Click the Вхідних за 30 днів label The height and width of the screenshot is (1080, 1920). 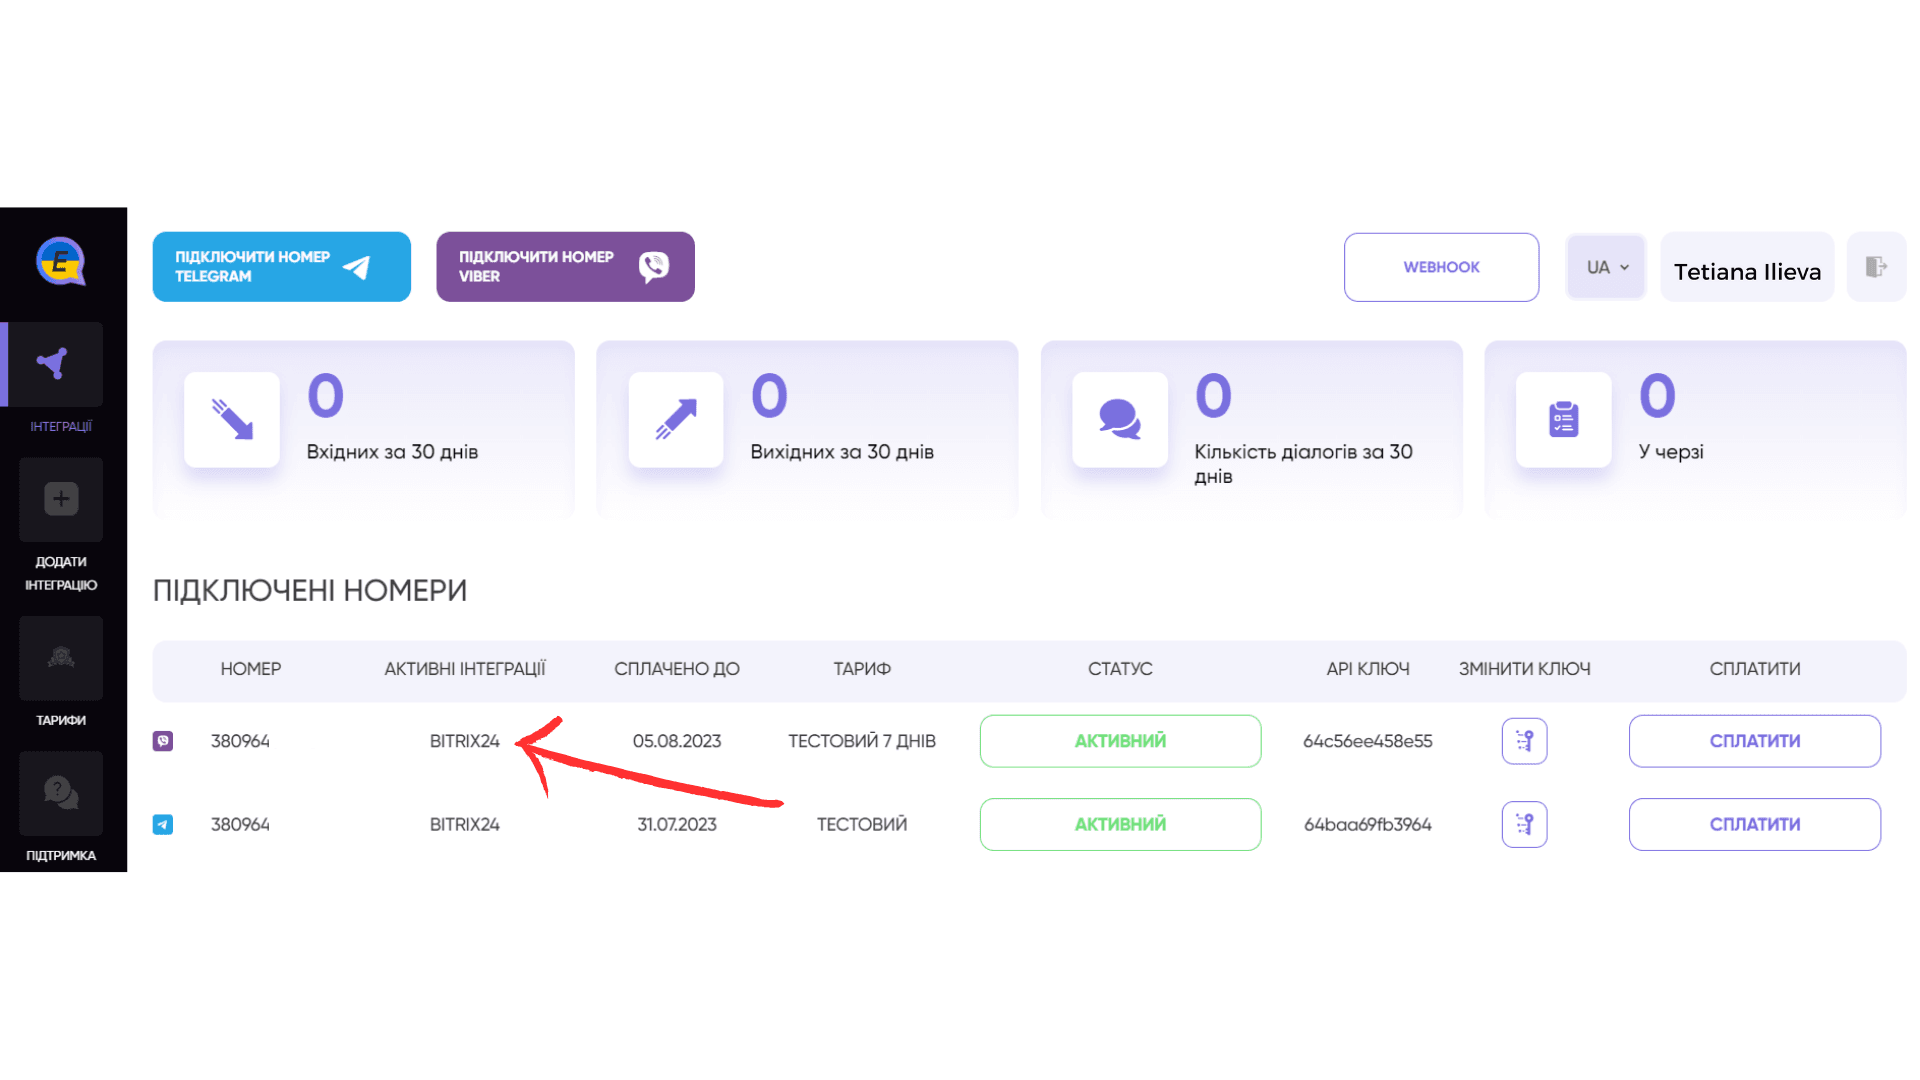[392, 452]
